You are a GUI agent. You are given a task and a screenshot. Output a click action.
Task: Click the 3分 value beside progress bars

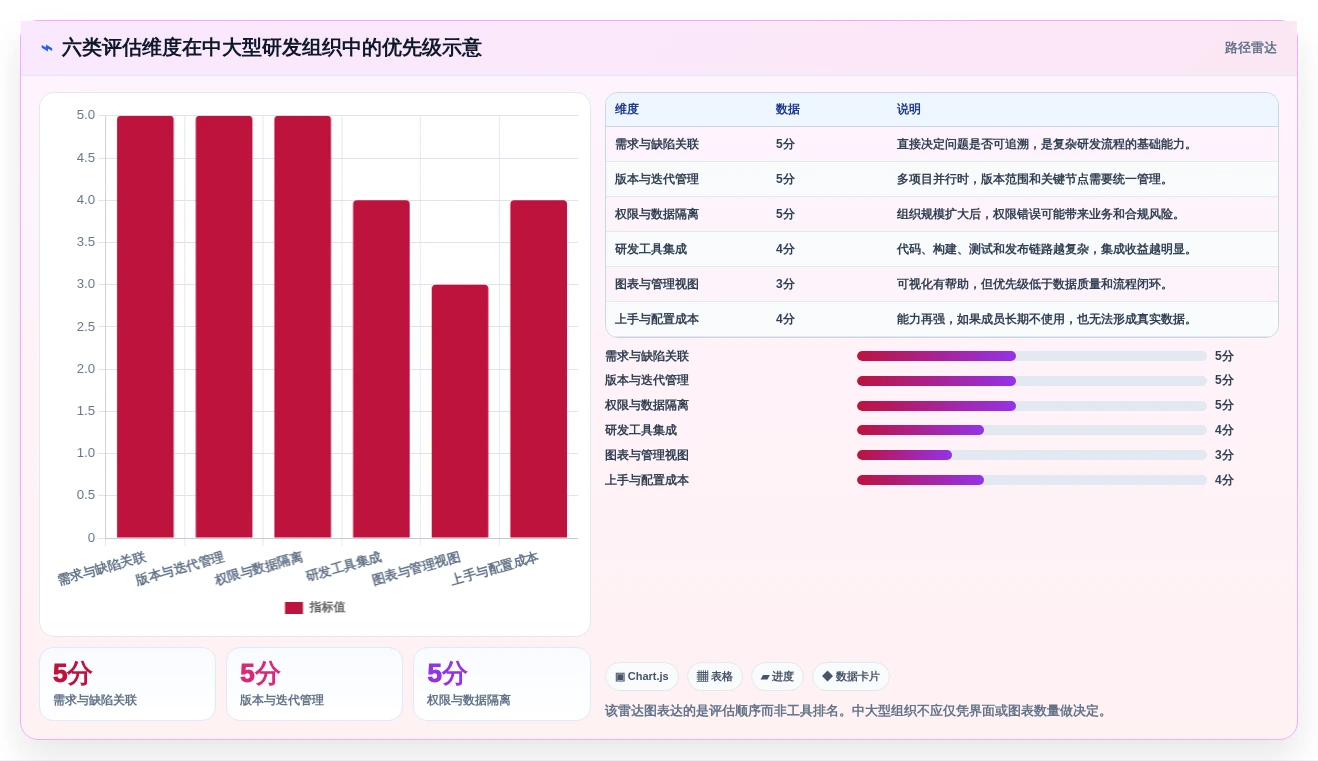1224,455
